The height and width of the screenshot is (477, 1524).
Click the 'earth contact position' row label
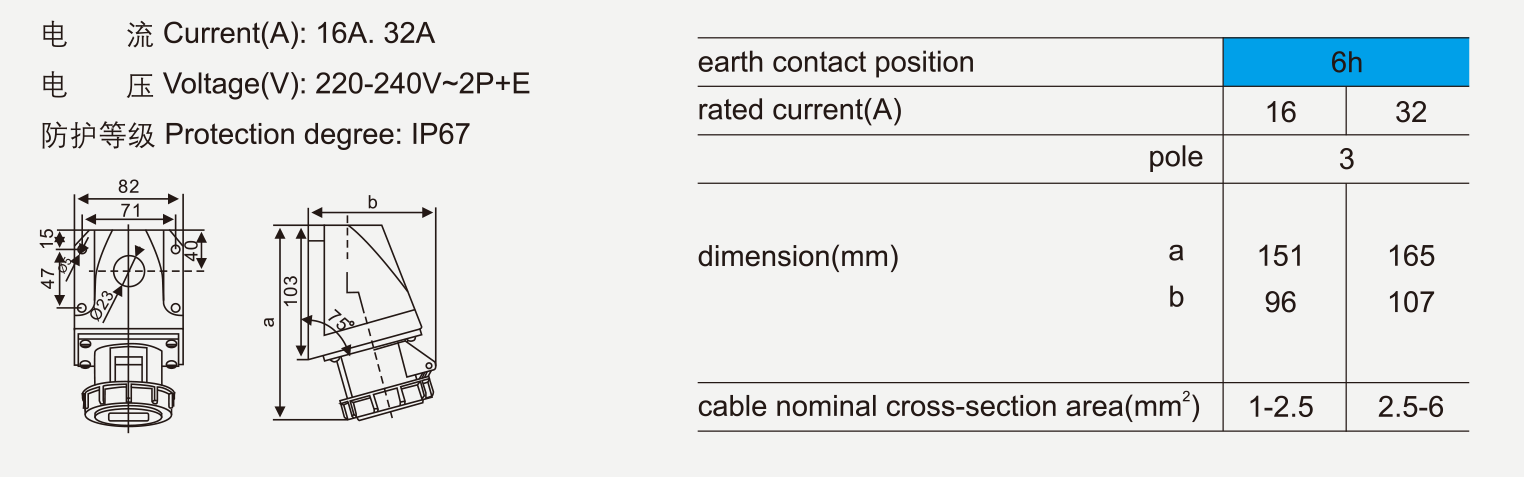click(835, 62)
